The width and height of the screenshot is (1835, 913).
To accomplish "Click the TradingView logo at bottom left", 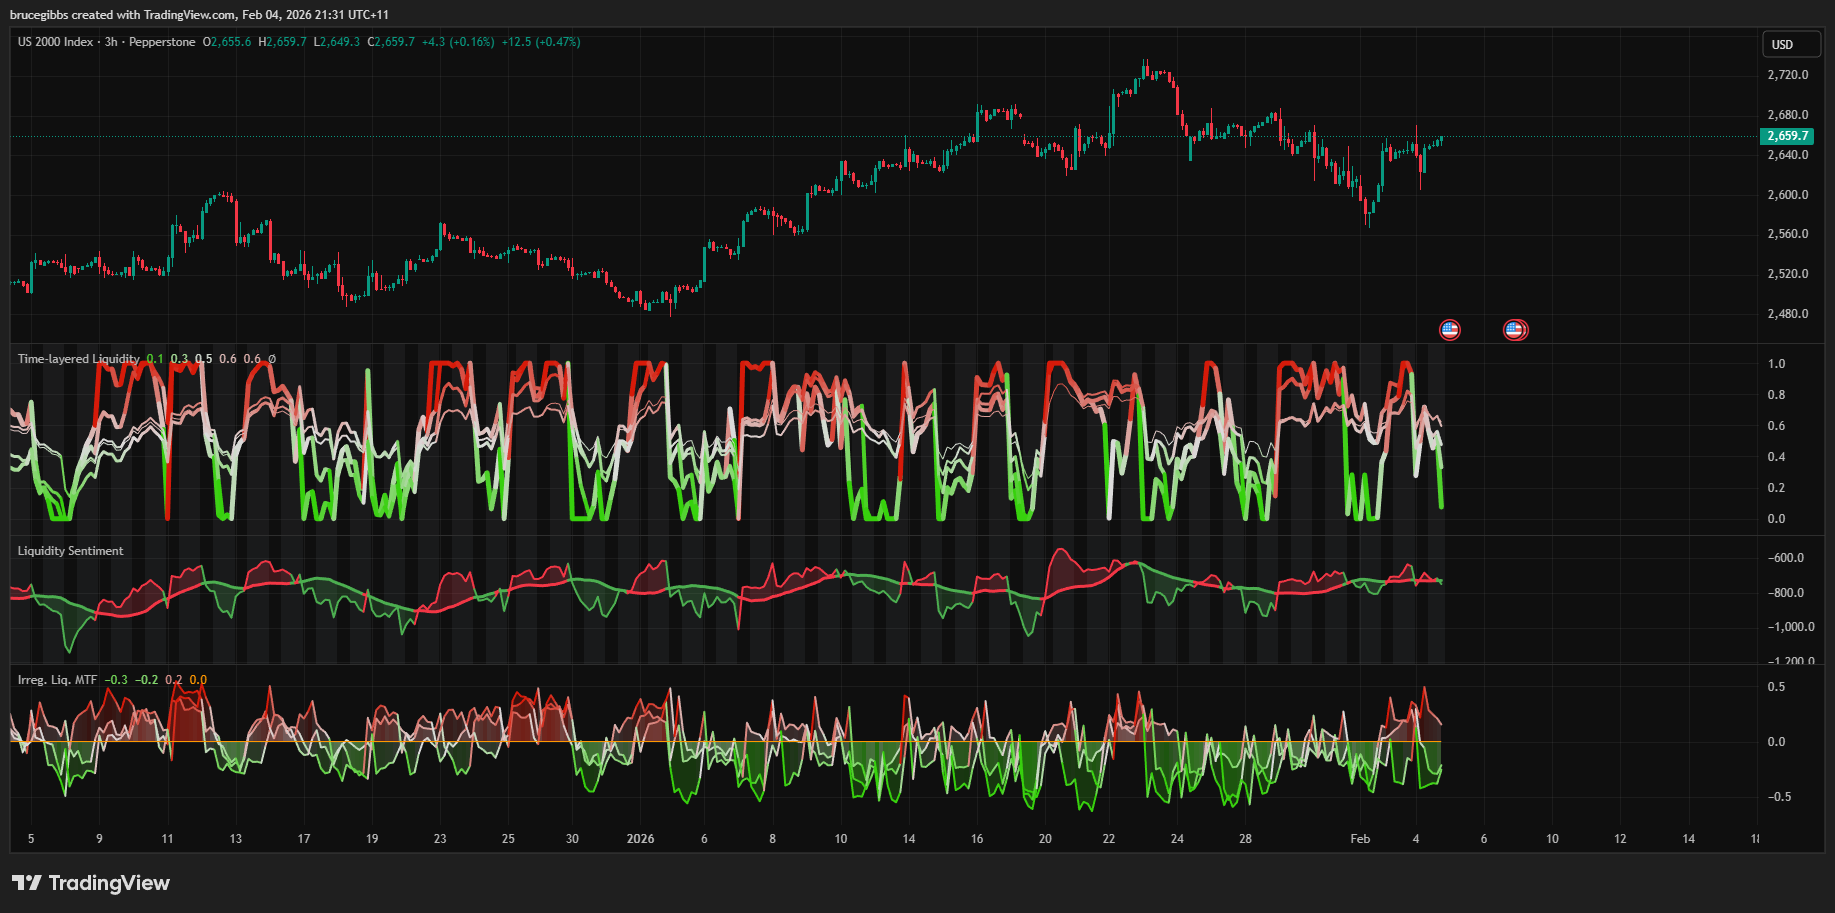I will point(91,883).
